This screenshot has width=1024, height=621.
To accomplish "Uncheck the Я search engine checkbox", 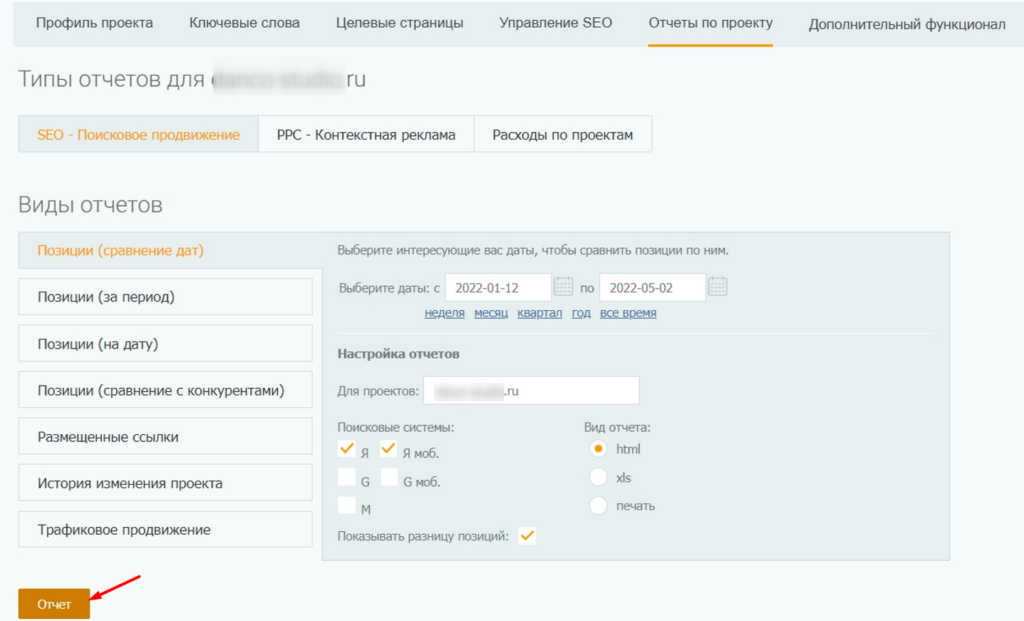I will [347, 450].
